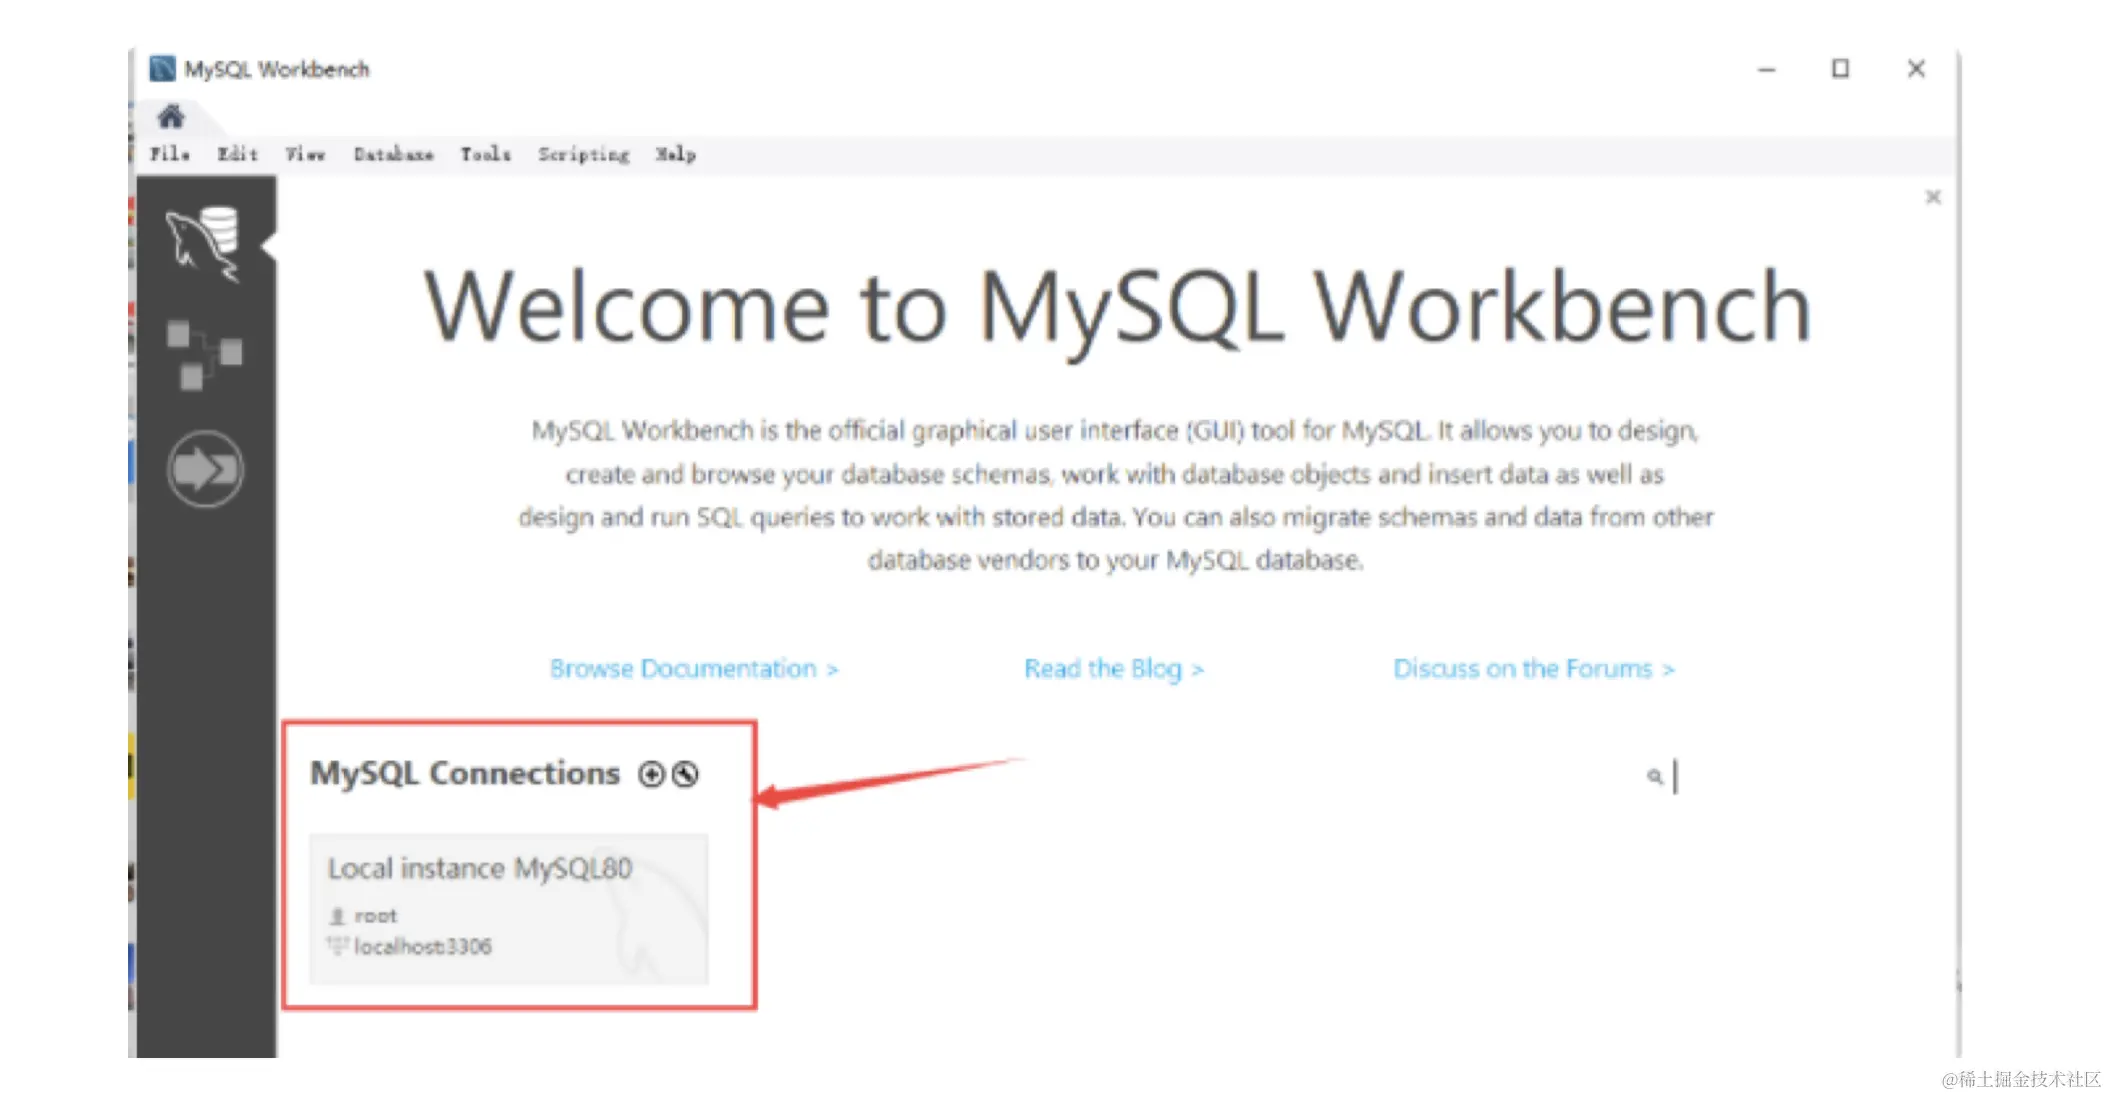
Task: Close the MySQL Workbench window
Action: click(1916, 68)
